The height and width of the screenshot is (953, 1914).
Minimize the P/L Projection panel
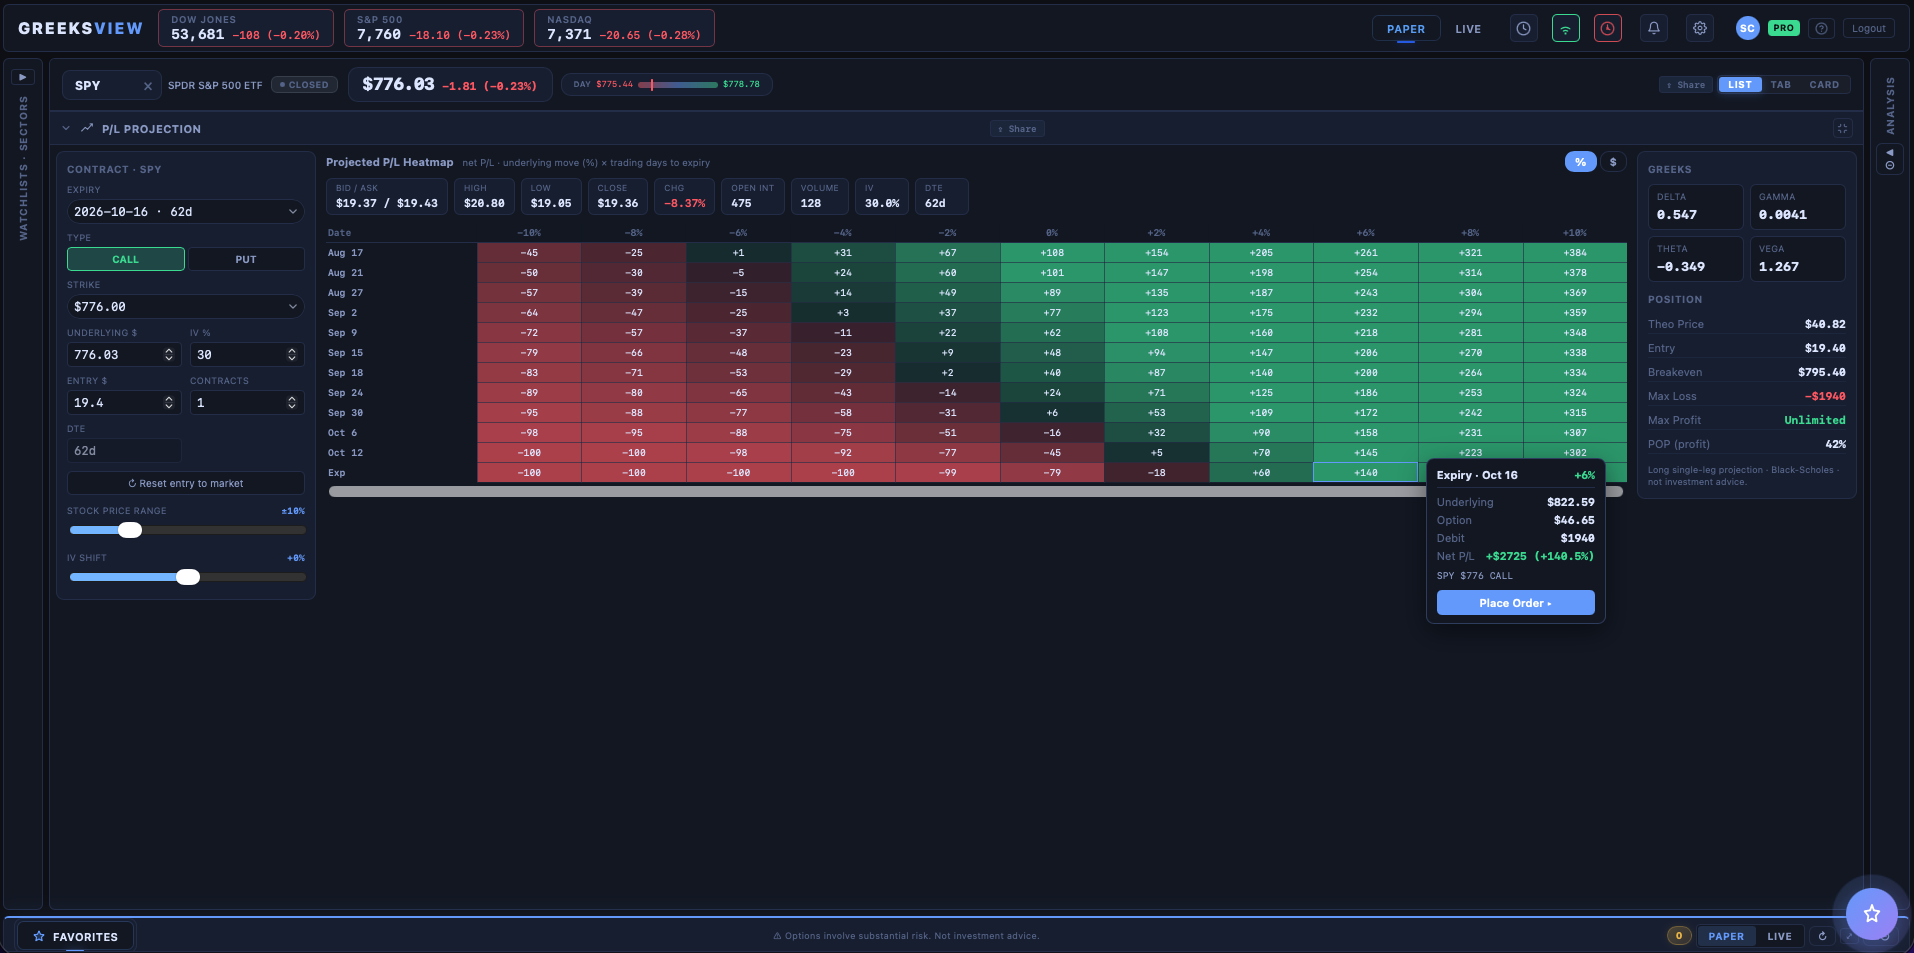coord(1842,128)
